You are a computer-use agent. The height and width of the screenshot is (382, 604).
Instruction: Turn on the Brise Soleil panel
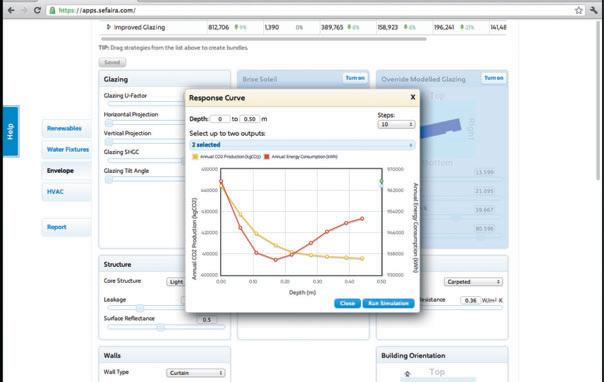click(355, 78)
